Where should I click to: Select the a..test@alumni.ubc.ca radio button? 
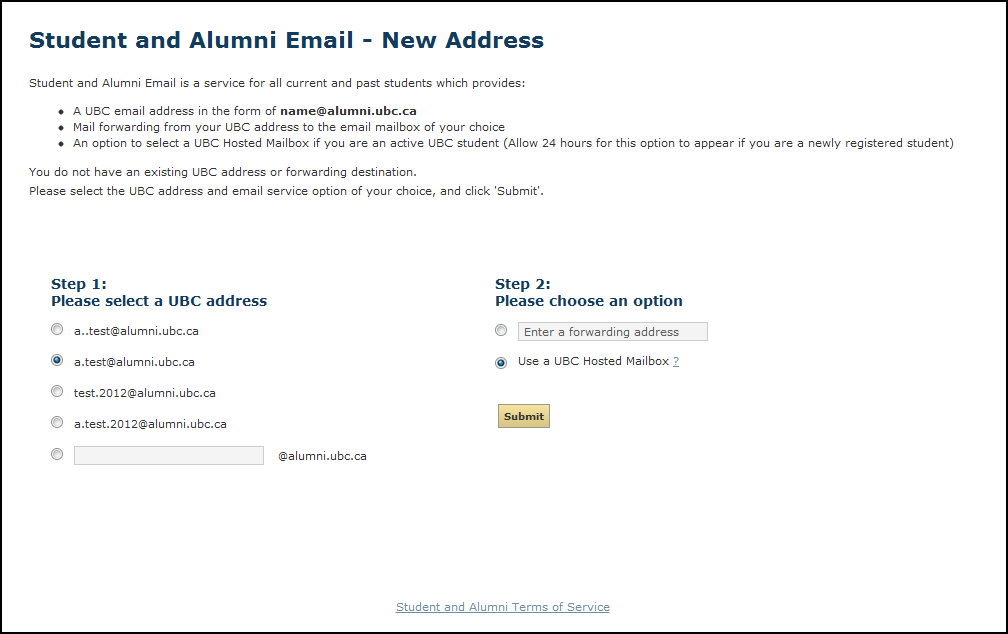tap(57, 329)
